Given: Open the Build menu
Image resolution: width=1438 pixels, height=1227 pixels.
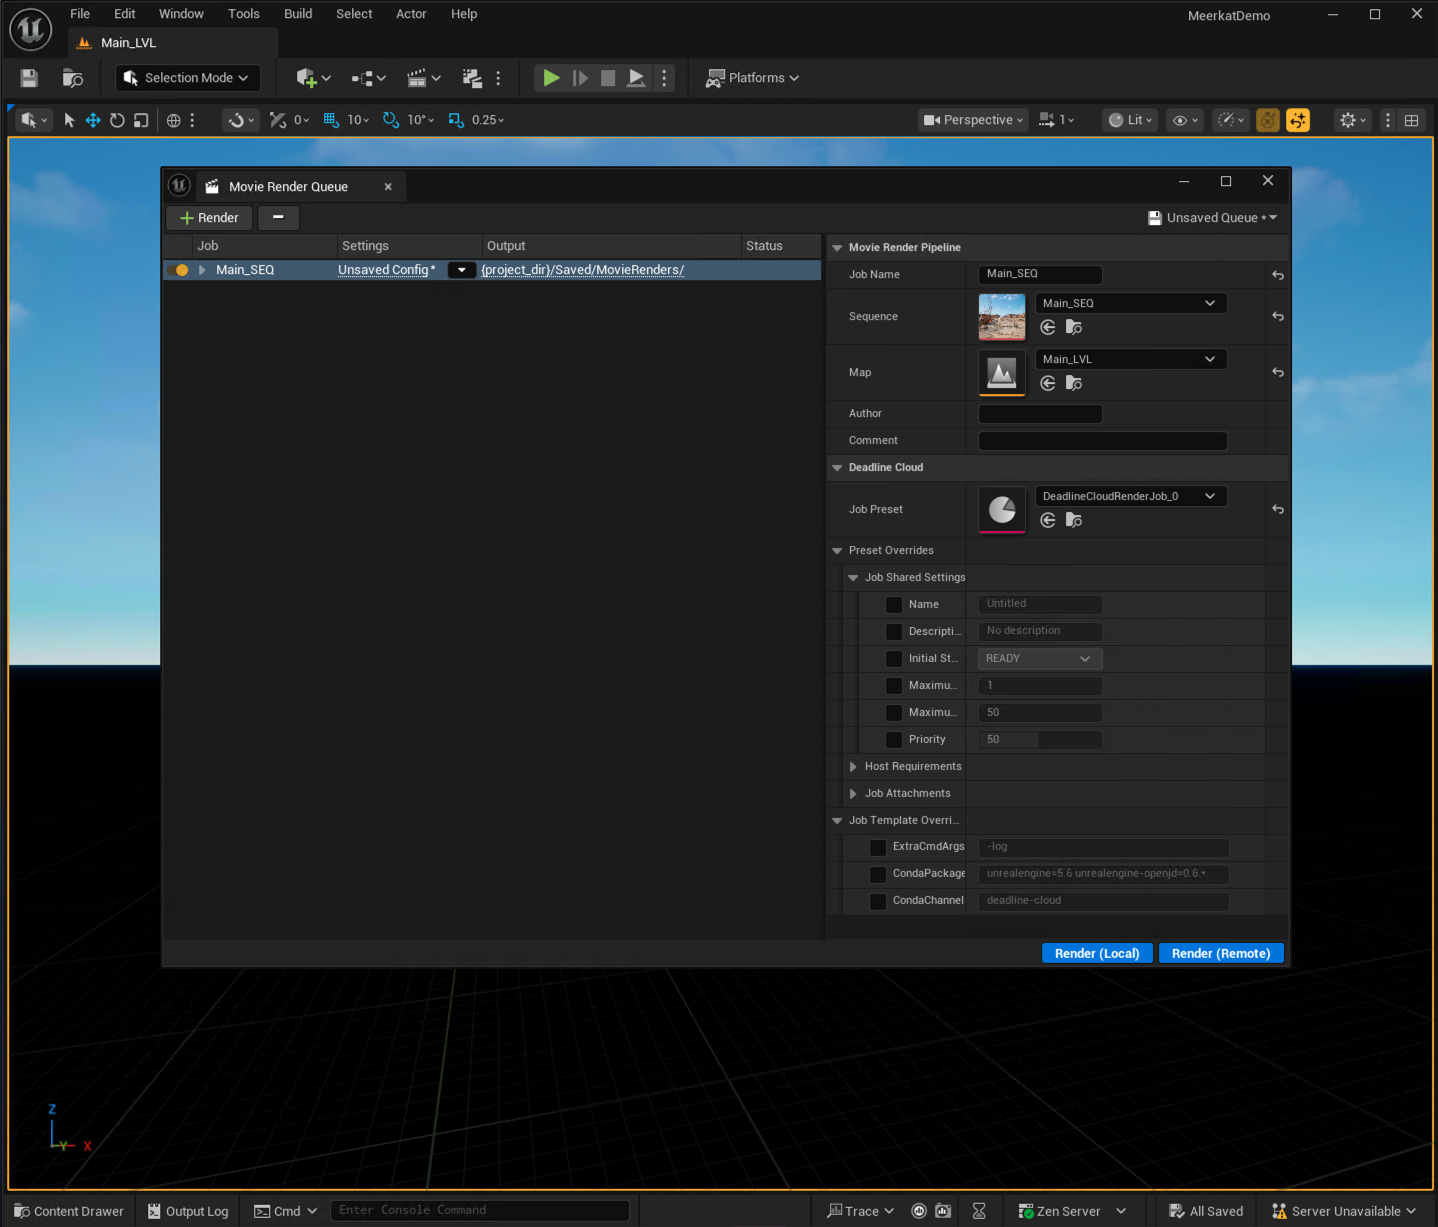Looking at the screenshot, I should (x=297, y=13).
